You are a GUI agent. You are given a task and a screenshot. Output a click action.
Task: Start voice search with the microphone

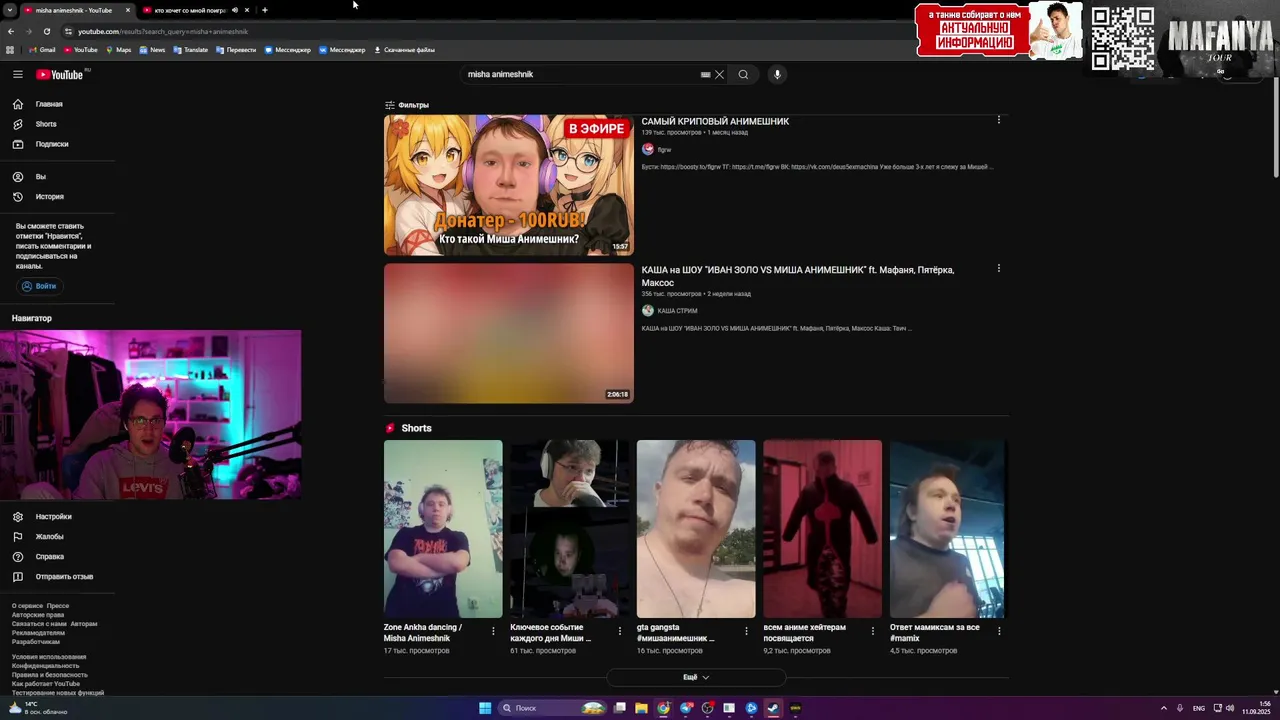coord(777,74)
